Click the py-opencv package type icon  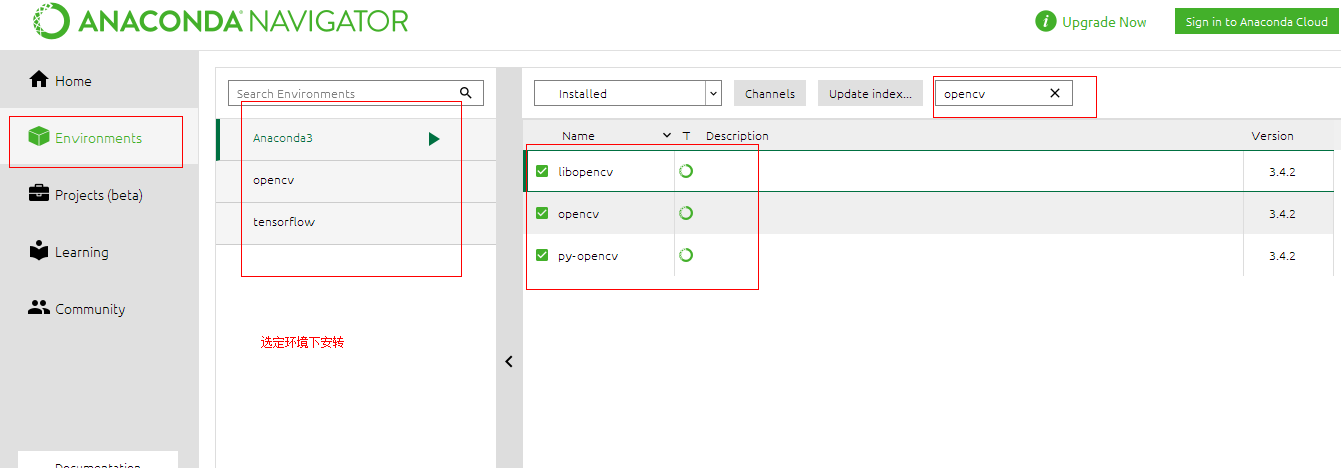tap(686, 255)
